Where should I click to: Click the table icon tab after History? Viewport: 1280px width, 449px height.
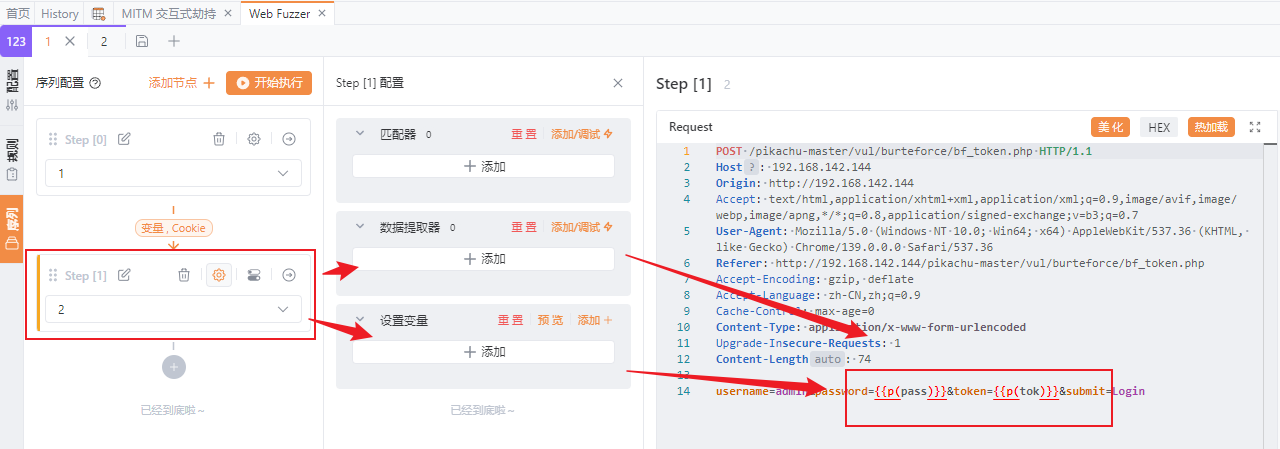pyautogui.click(x=98, y=13)
